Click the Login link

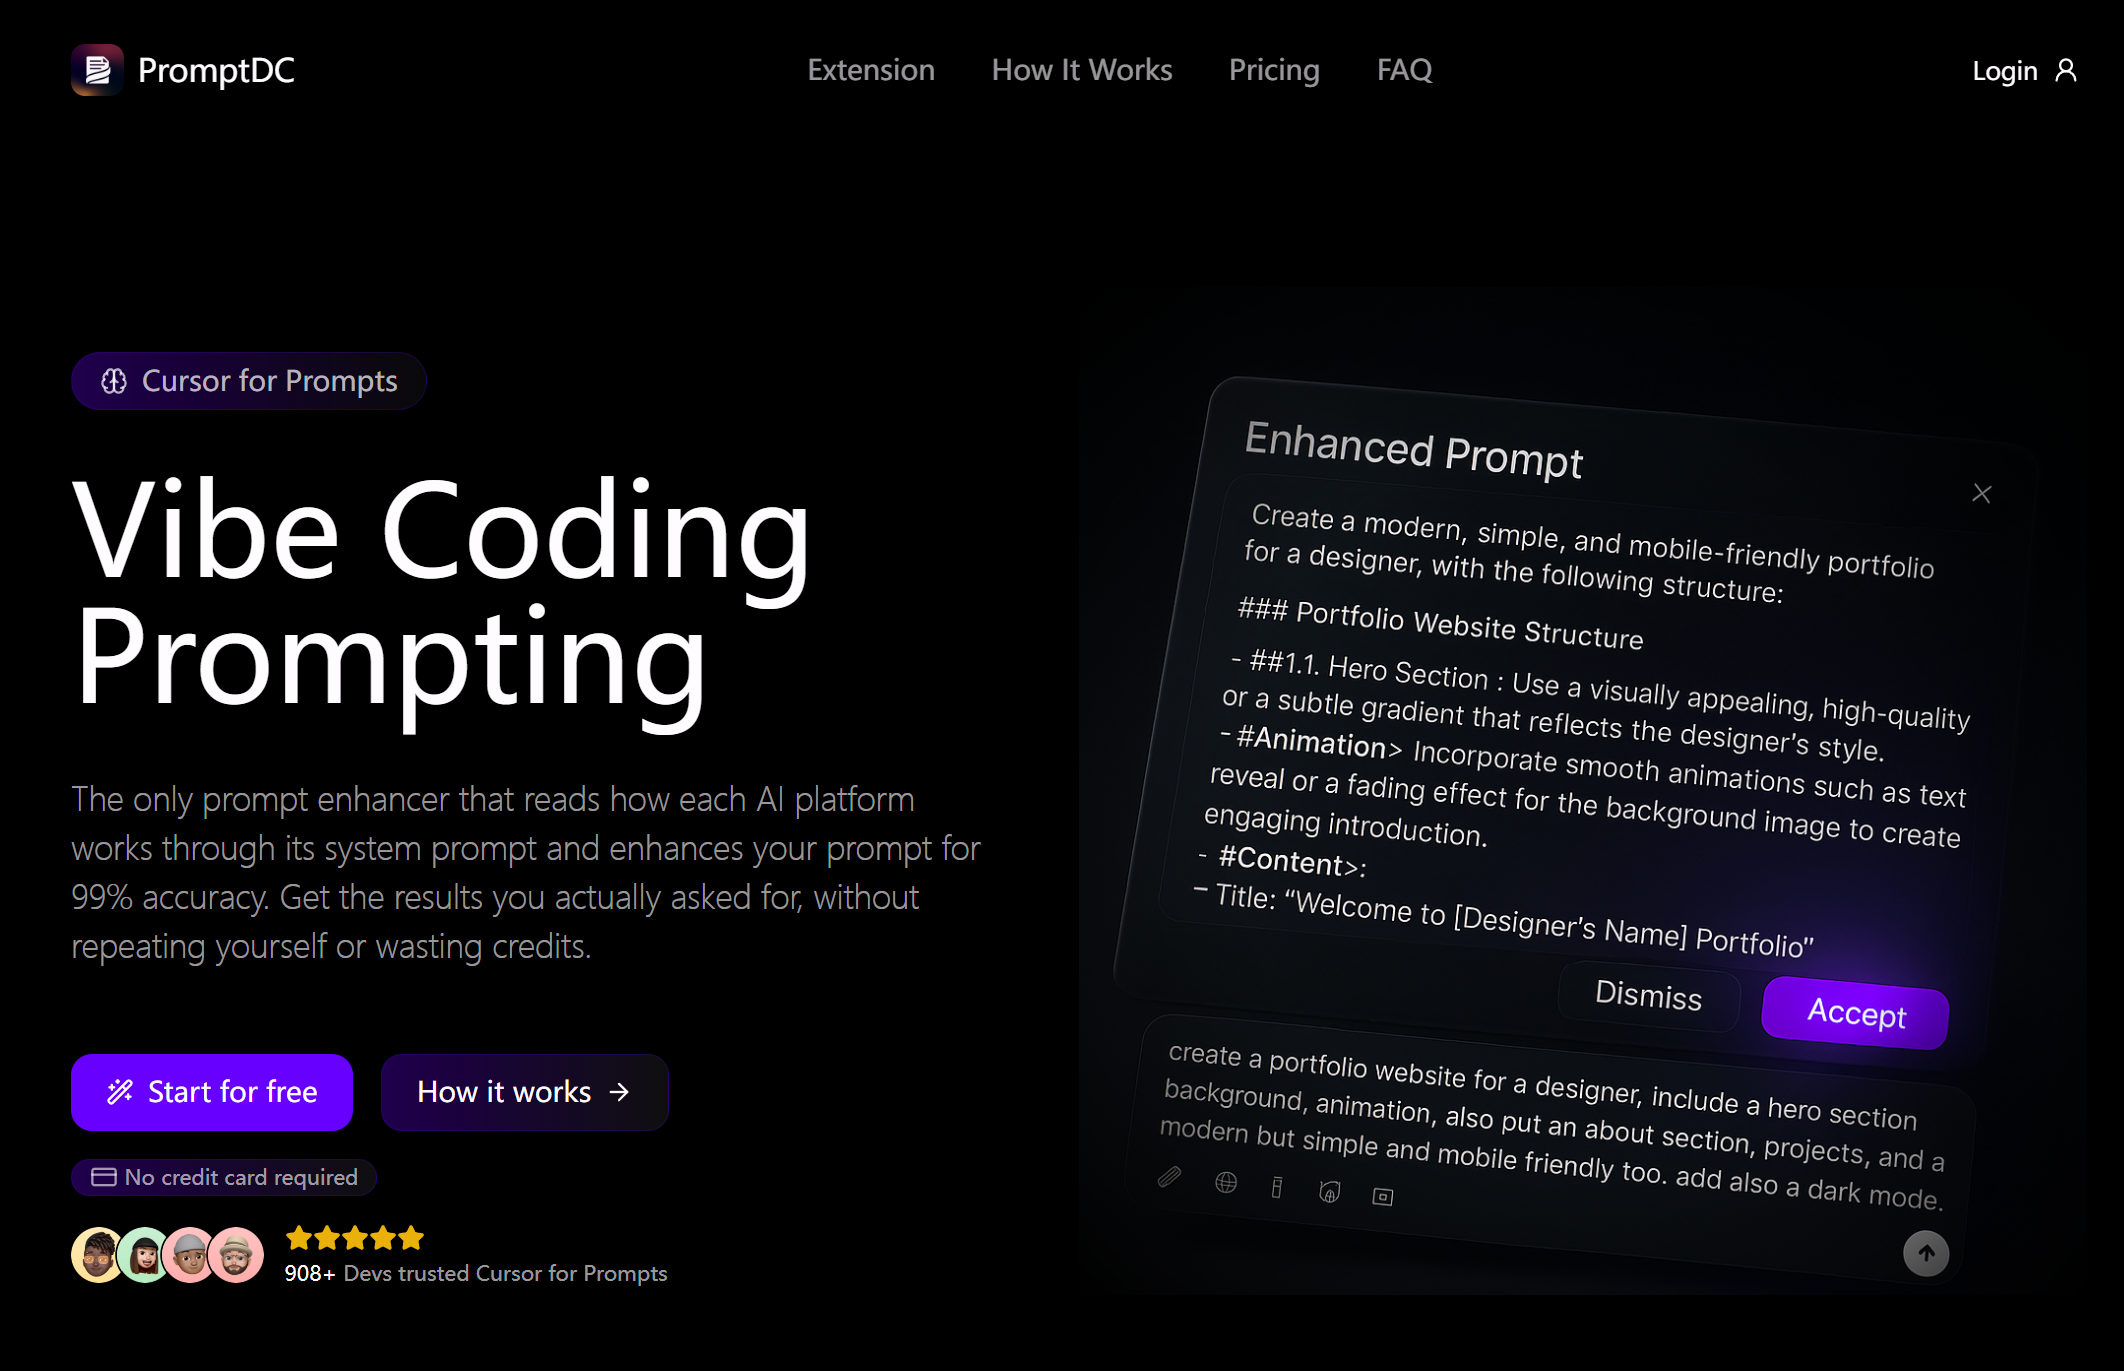point(2004,70)
